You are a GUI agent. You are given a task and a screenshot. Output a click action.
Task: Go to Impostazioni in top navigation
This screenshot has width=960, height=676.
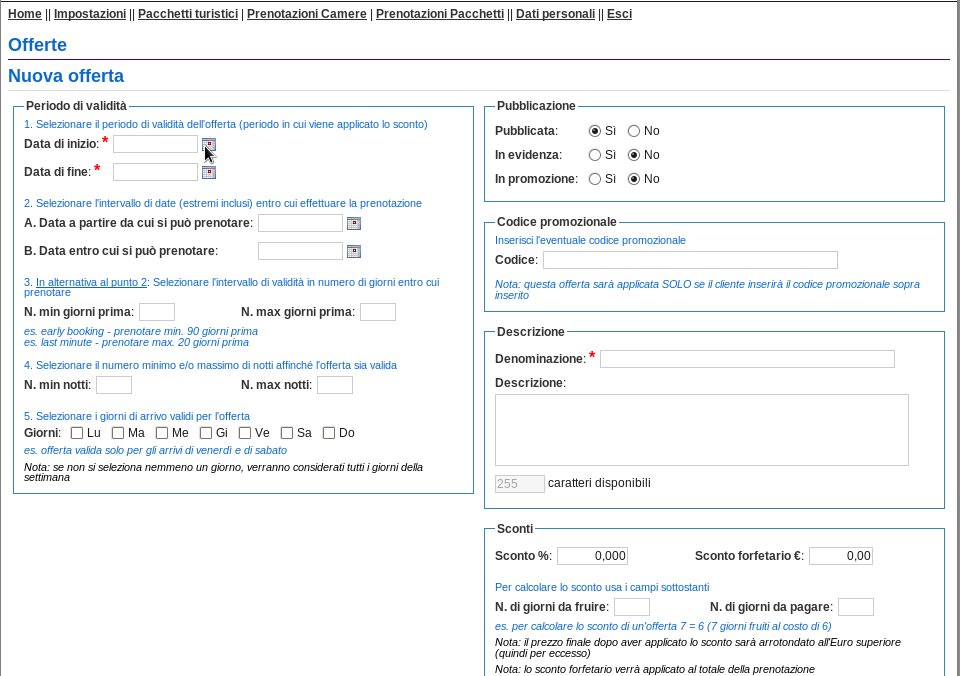tap(90, 13)
